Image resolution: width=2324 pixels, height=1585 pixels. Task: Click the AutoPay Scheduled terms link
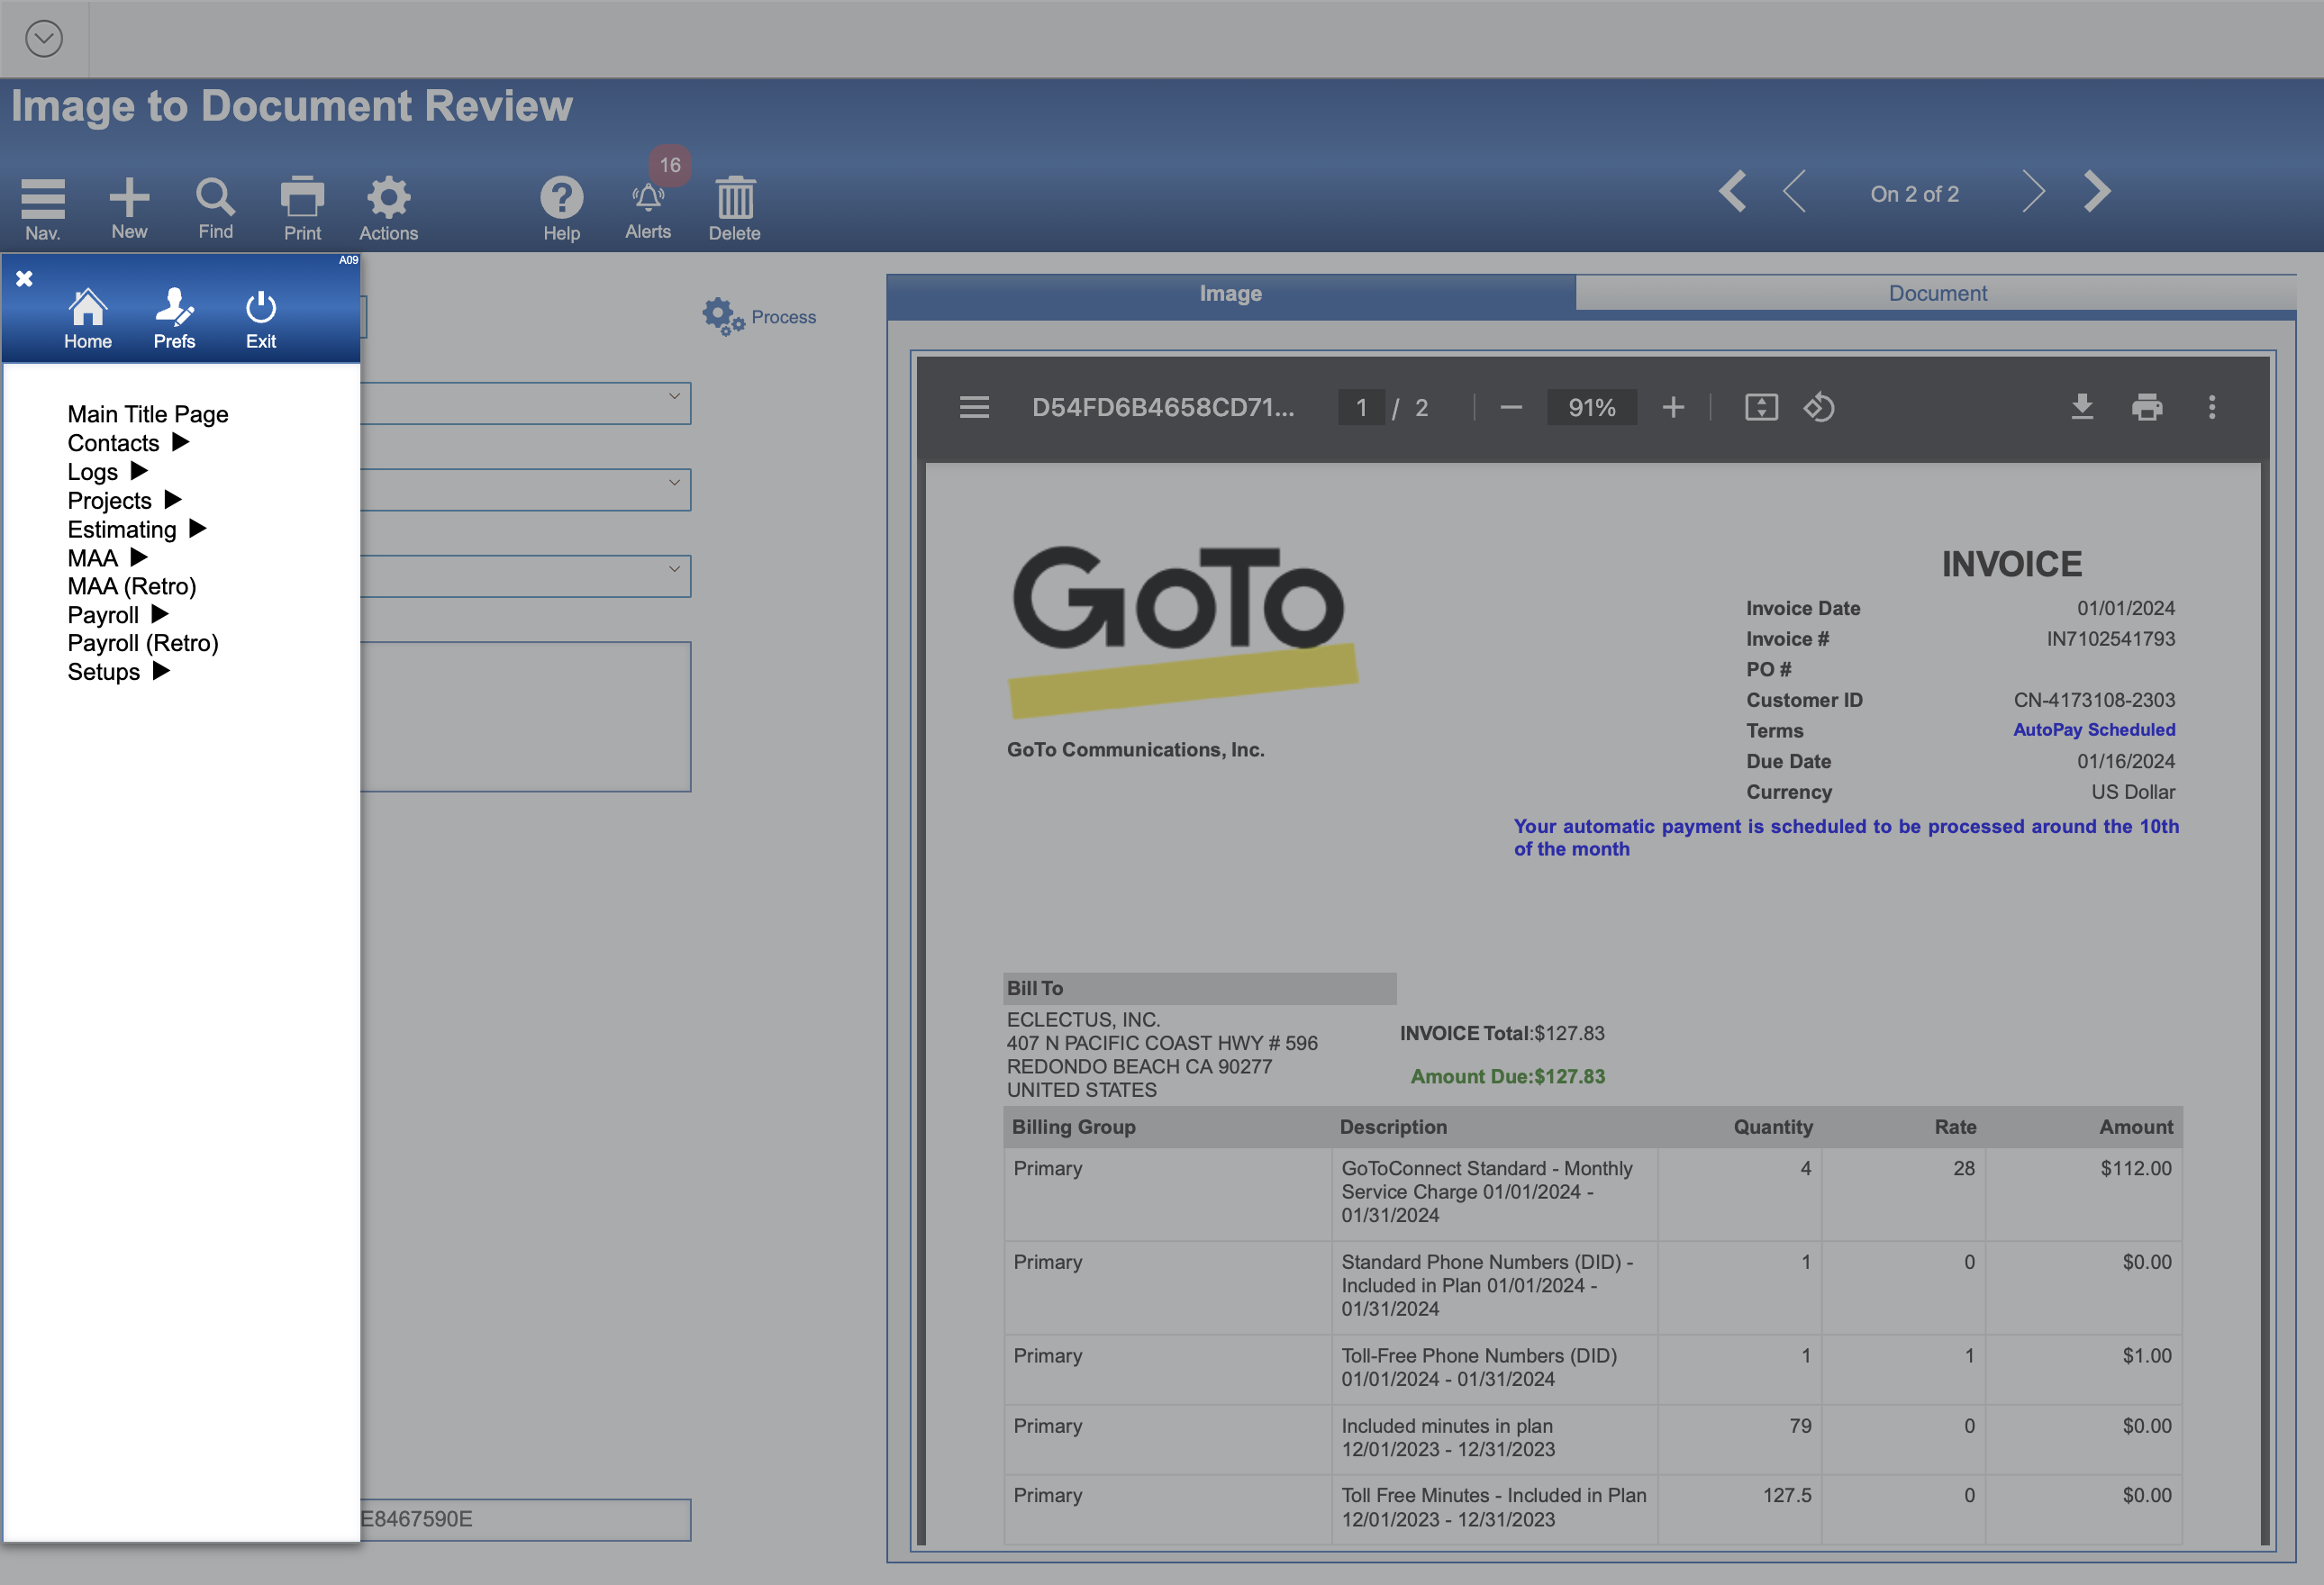[x=2094, y=730]
